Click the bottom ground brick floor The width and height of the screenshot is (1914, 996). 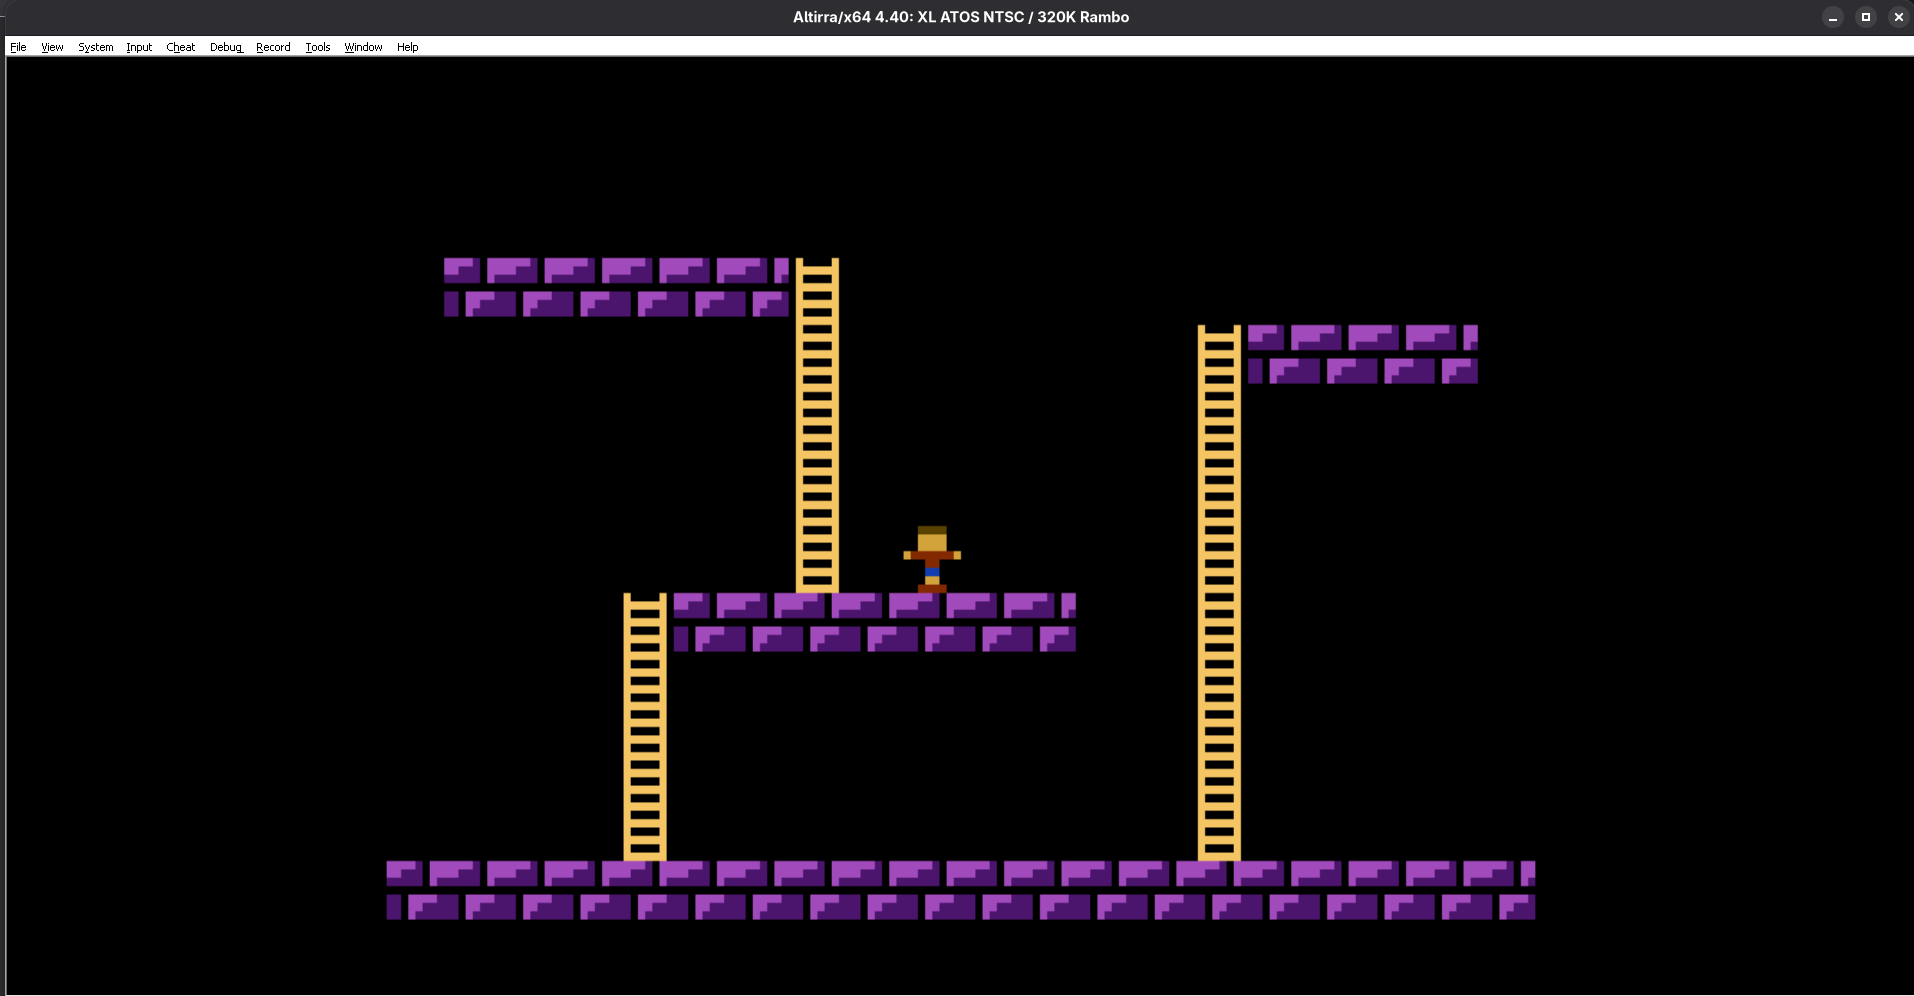coord(960,890)
